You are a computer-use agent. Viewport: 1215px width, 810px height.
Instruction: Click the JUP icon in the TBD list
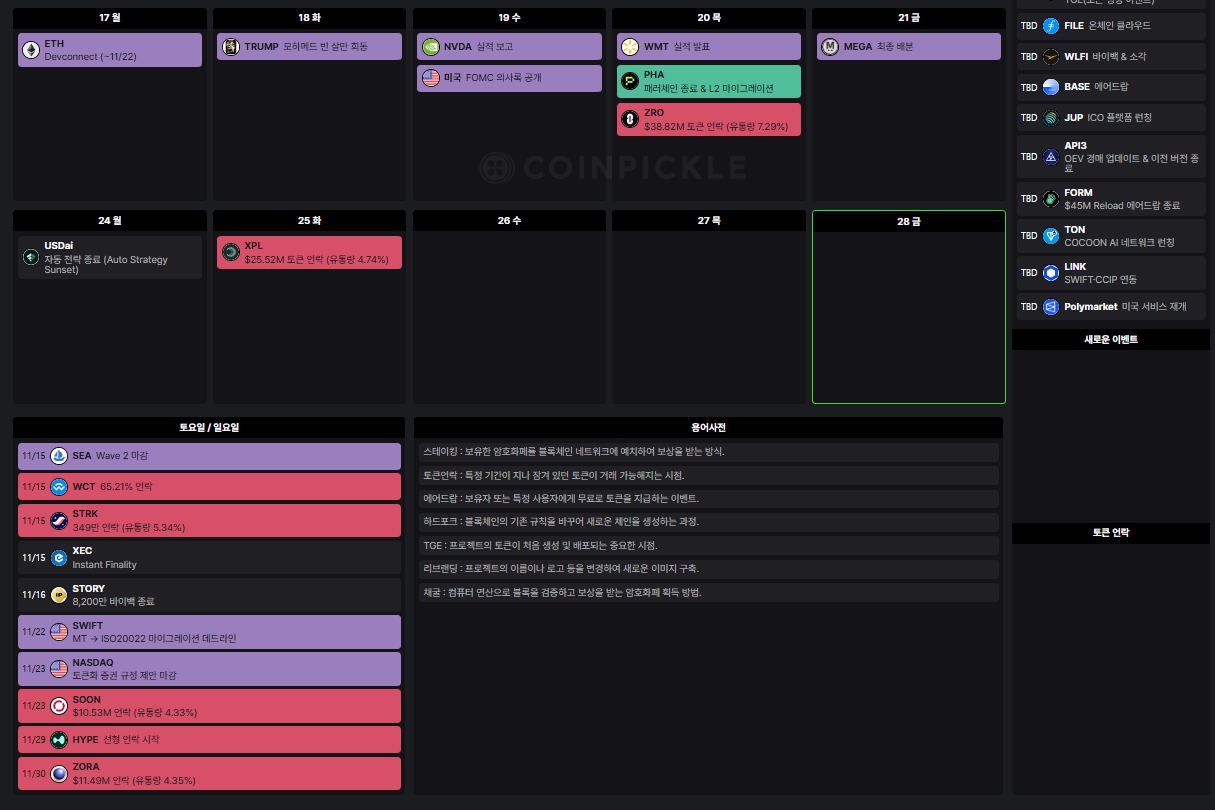(1050, 117)
